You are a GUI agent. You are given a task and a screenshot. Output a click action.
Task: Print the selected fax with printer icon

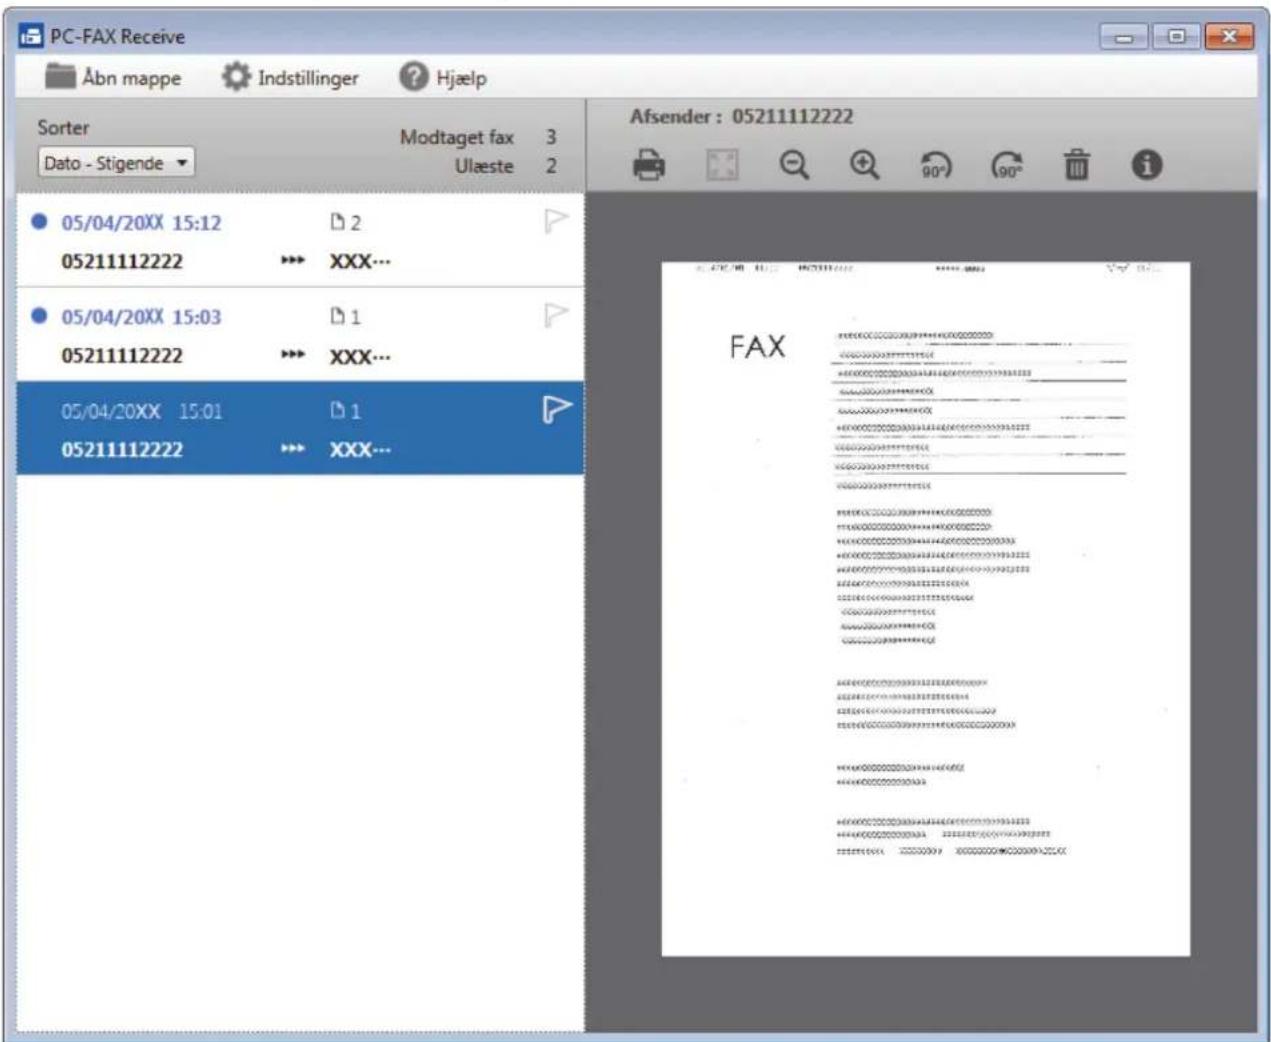(649, 165)
